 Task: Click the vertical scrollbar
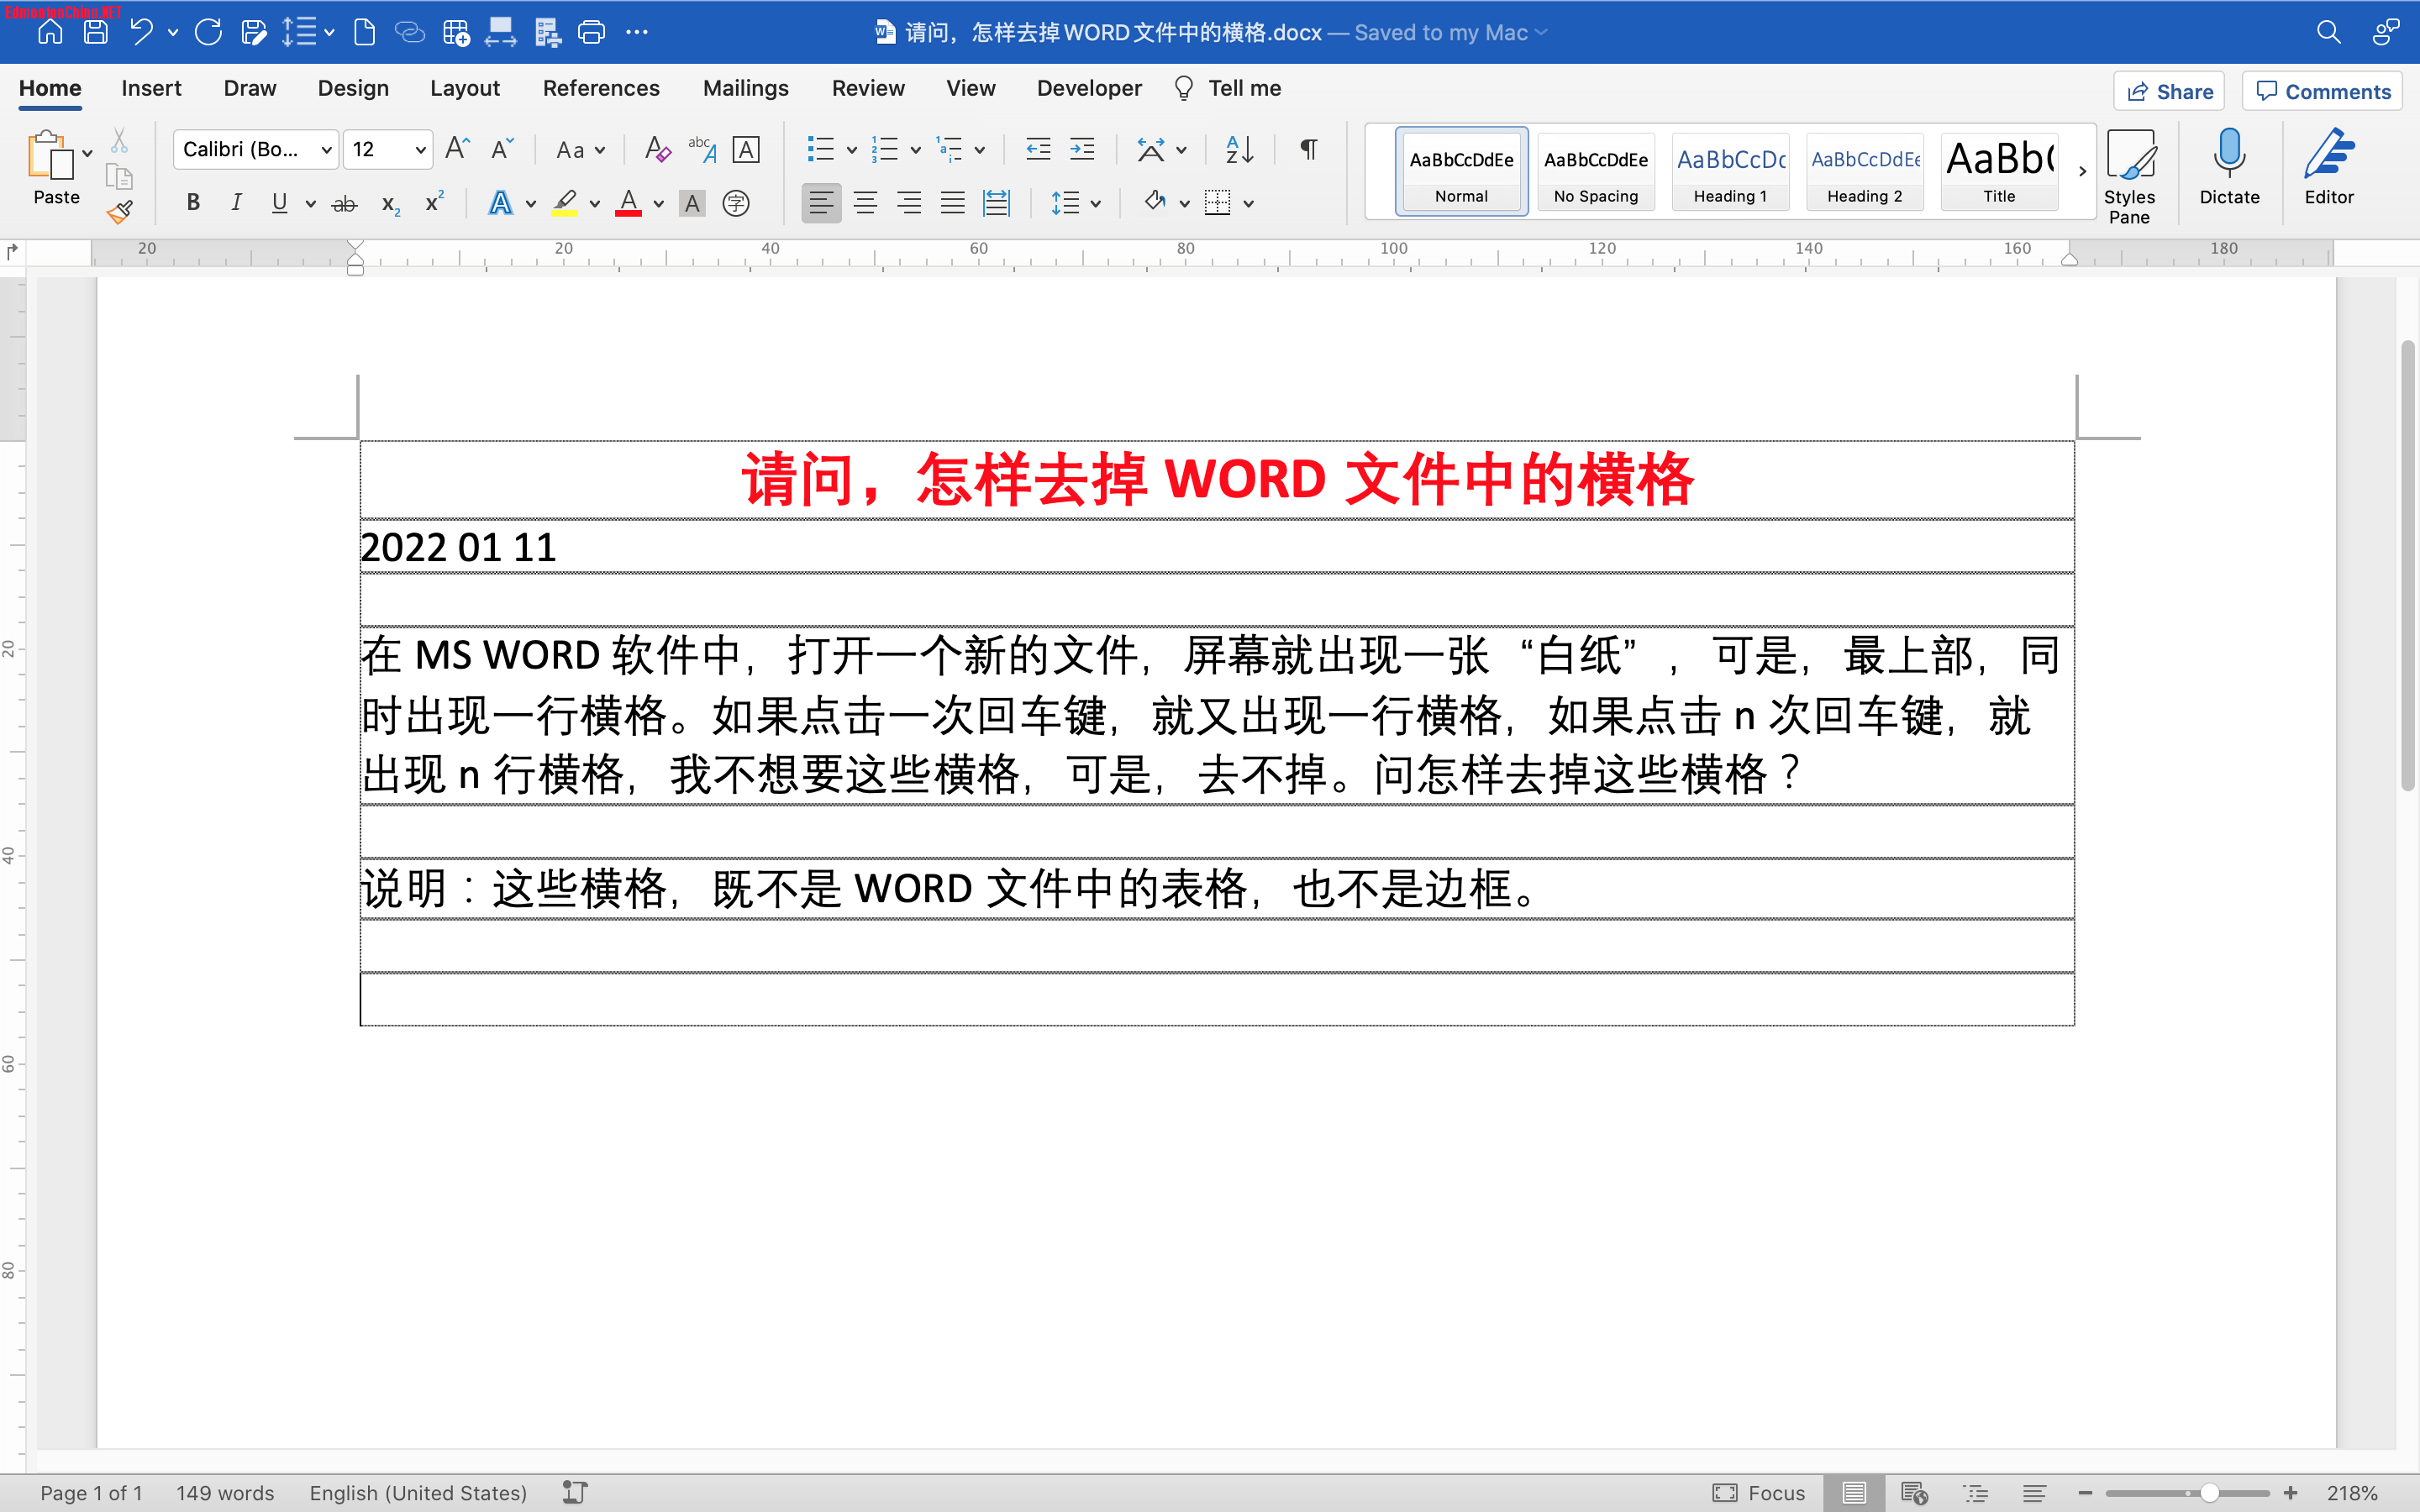[2408, 565]
